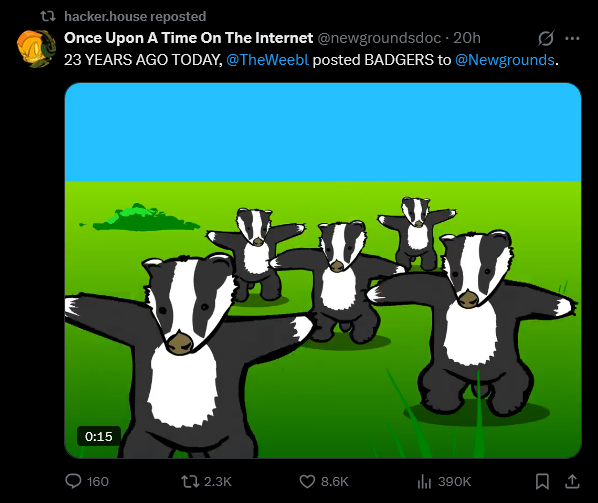Click the 0:15 video duration badge
Image resolution: width=598 pixels, height=503 pixels.
click(x=99, y=436)
